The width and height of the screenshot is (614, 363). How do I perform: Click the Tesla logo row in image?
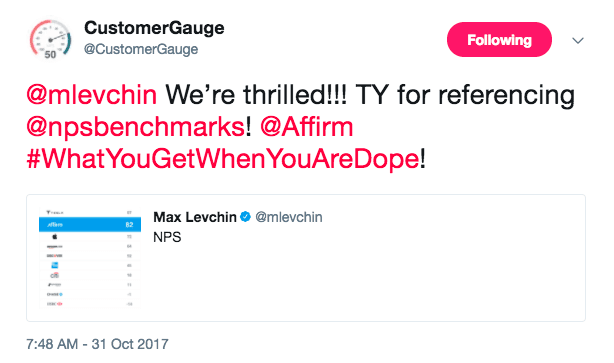tap(90, 212)
